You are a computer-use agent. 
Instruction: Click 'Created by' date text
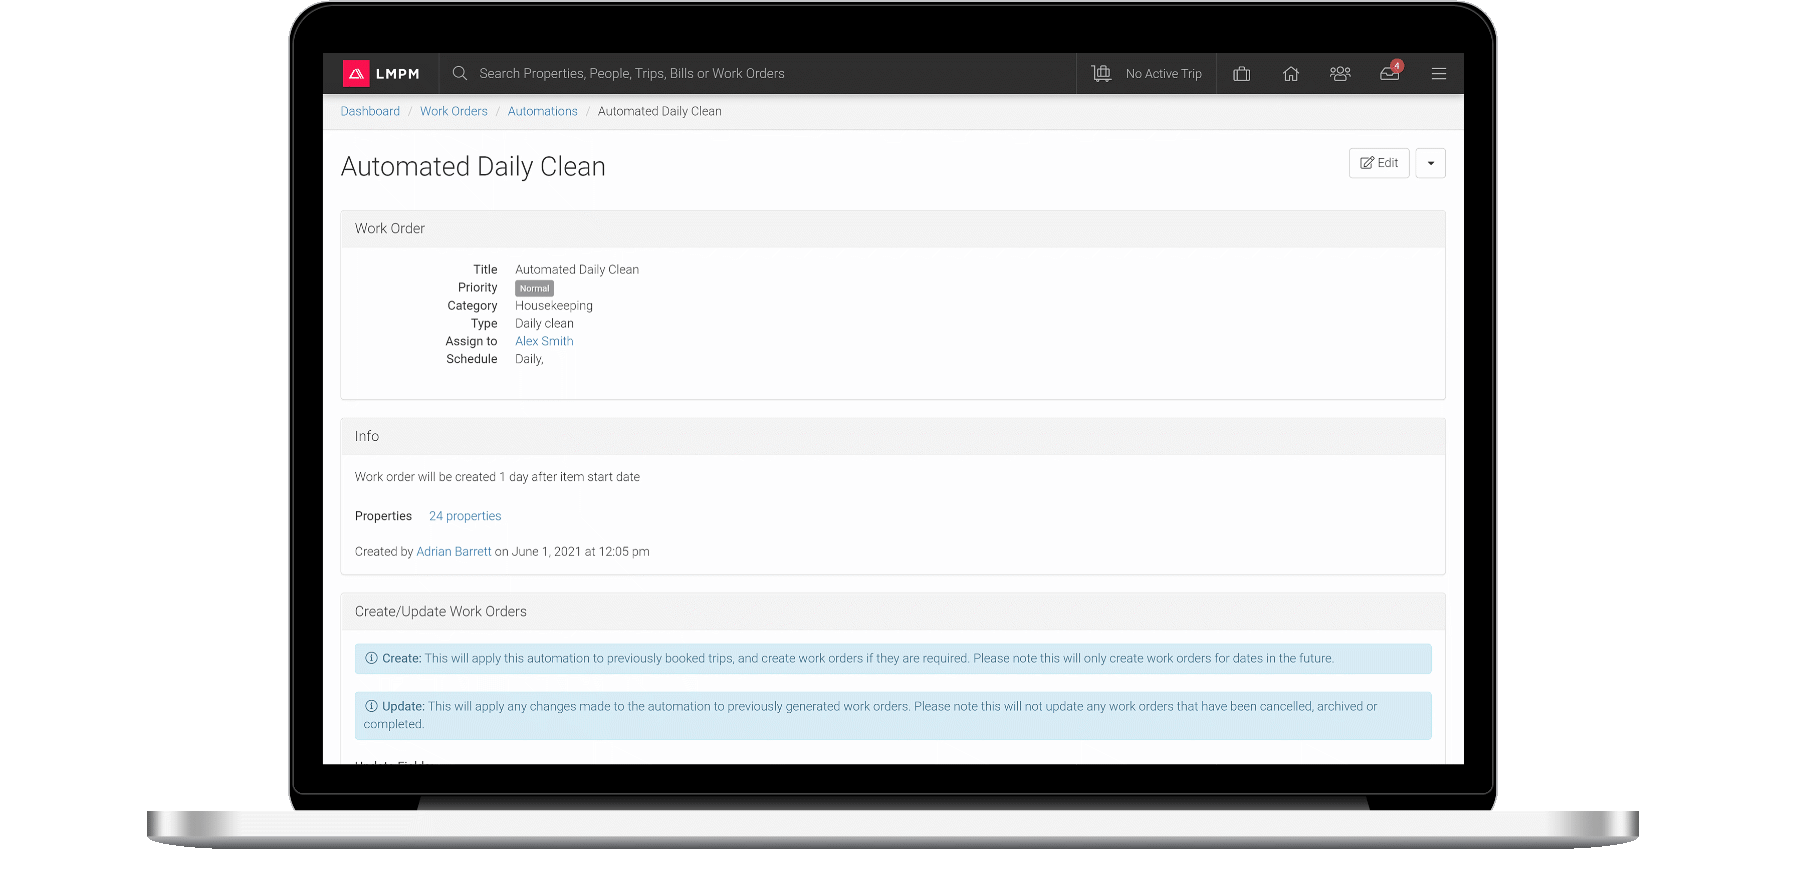502,552
